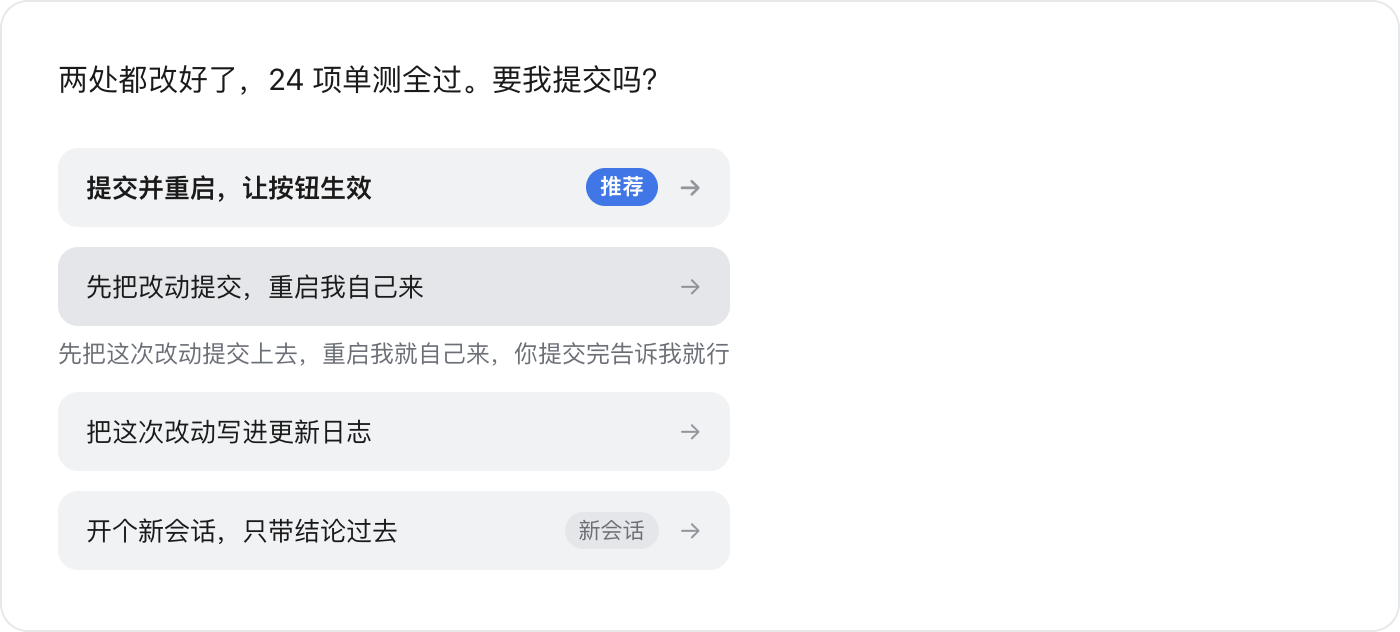Click the arrow icon on 先把改动提交 row
The image size is (1400, 632).
[690, 287]
